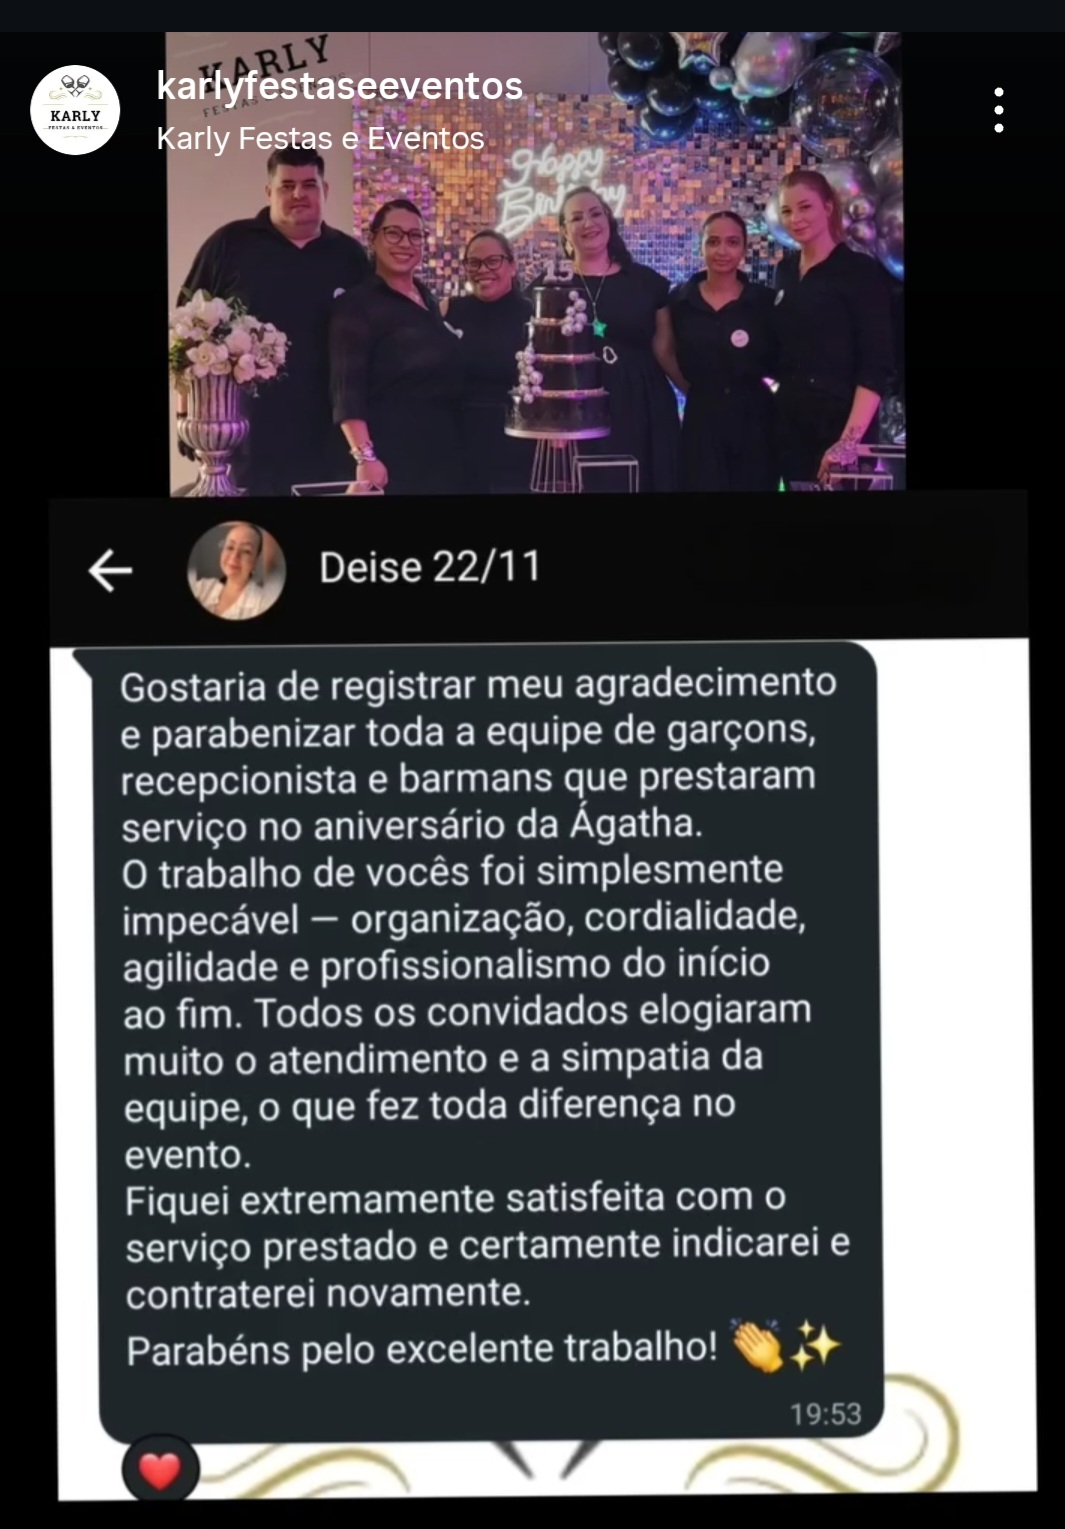Click the "Parabéns pelo excelente trabalho!" line

(422, 1349)
